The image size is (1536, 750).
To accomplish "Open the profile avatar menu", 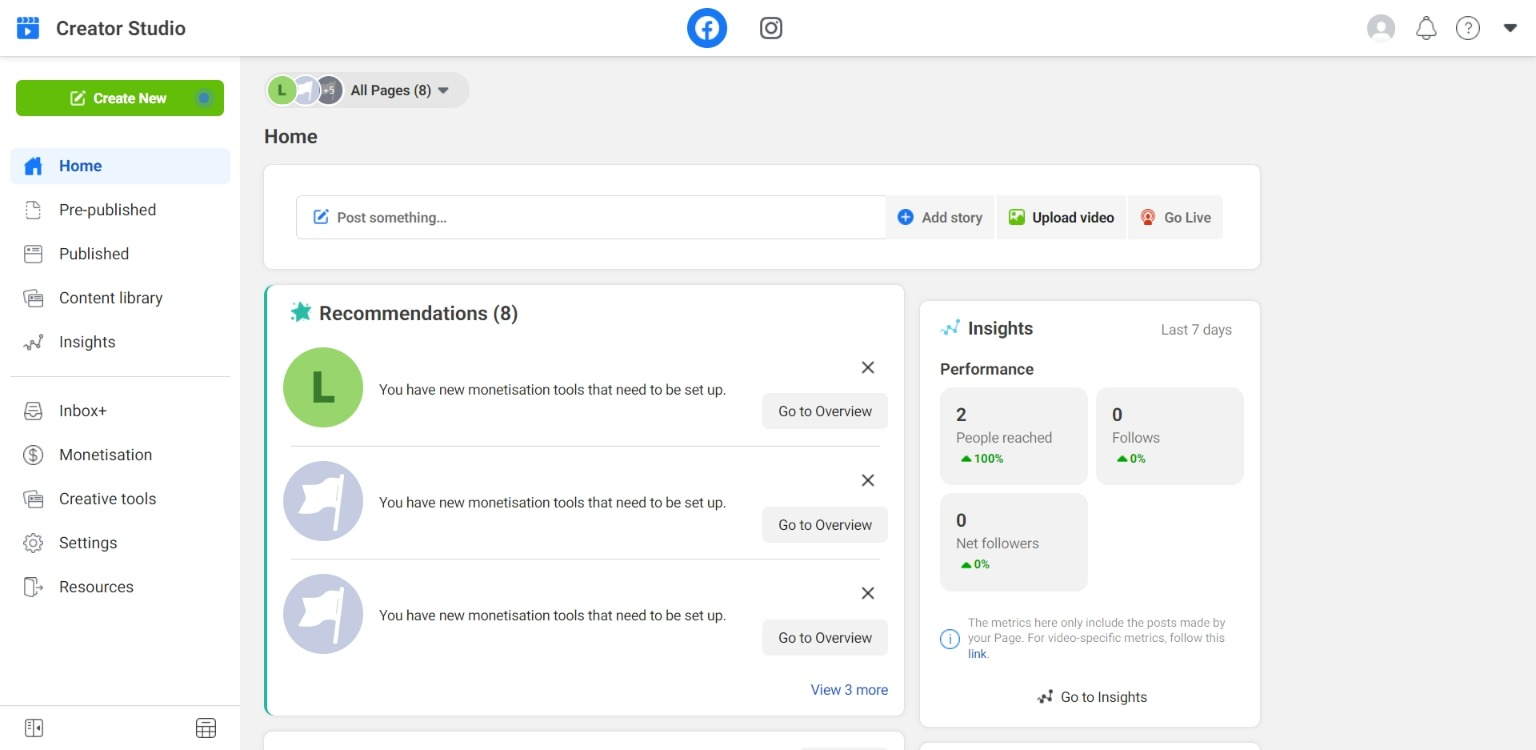I will 1381,28.
